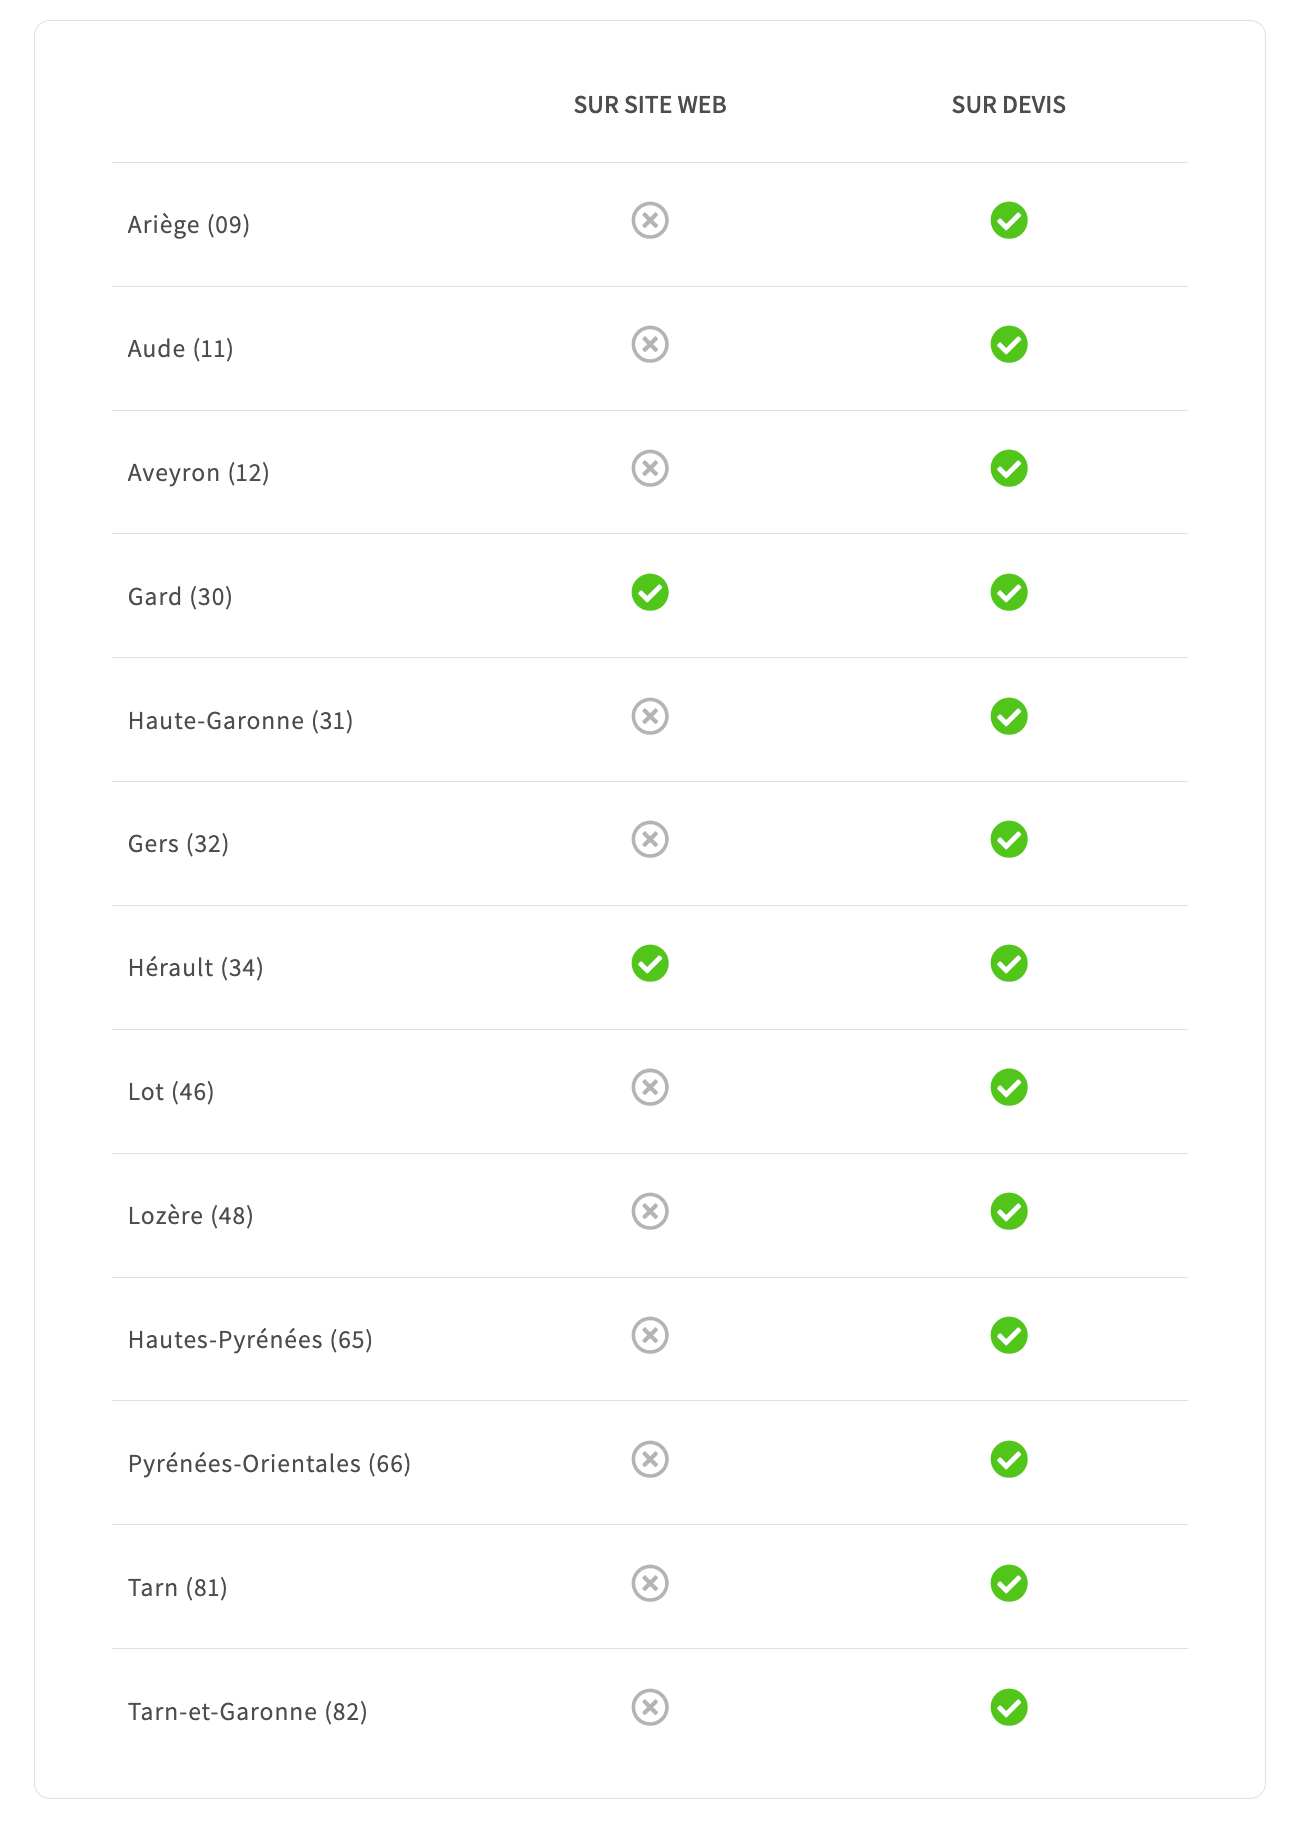
Task: Click Hautes-Pyrénées gray cross under Sur Site Web
Action: pyautogui.click(x=650, y=1335)
